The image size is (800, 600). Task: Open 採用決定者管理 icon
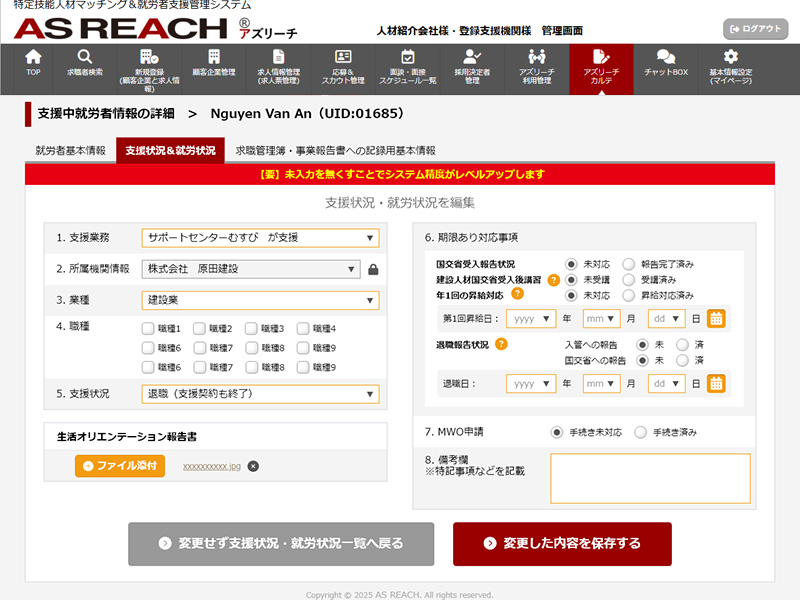tap(472, 57)
